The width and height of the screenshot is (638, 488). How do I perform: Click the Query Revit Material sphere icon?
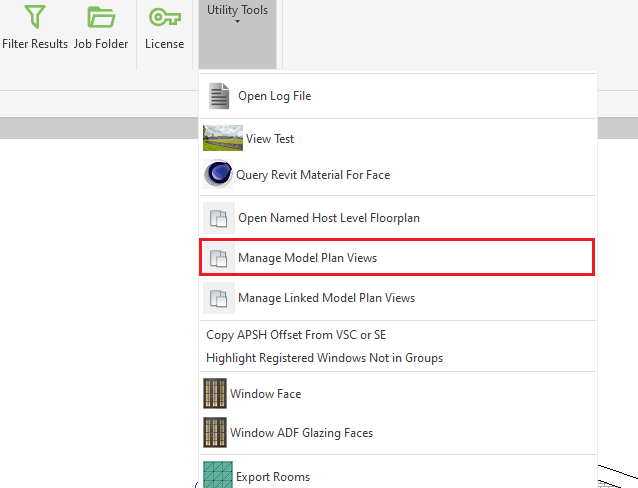[x=218, y=174]
